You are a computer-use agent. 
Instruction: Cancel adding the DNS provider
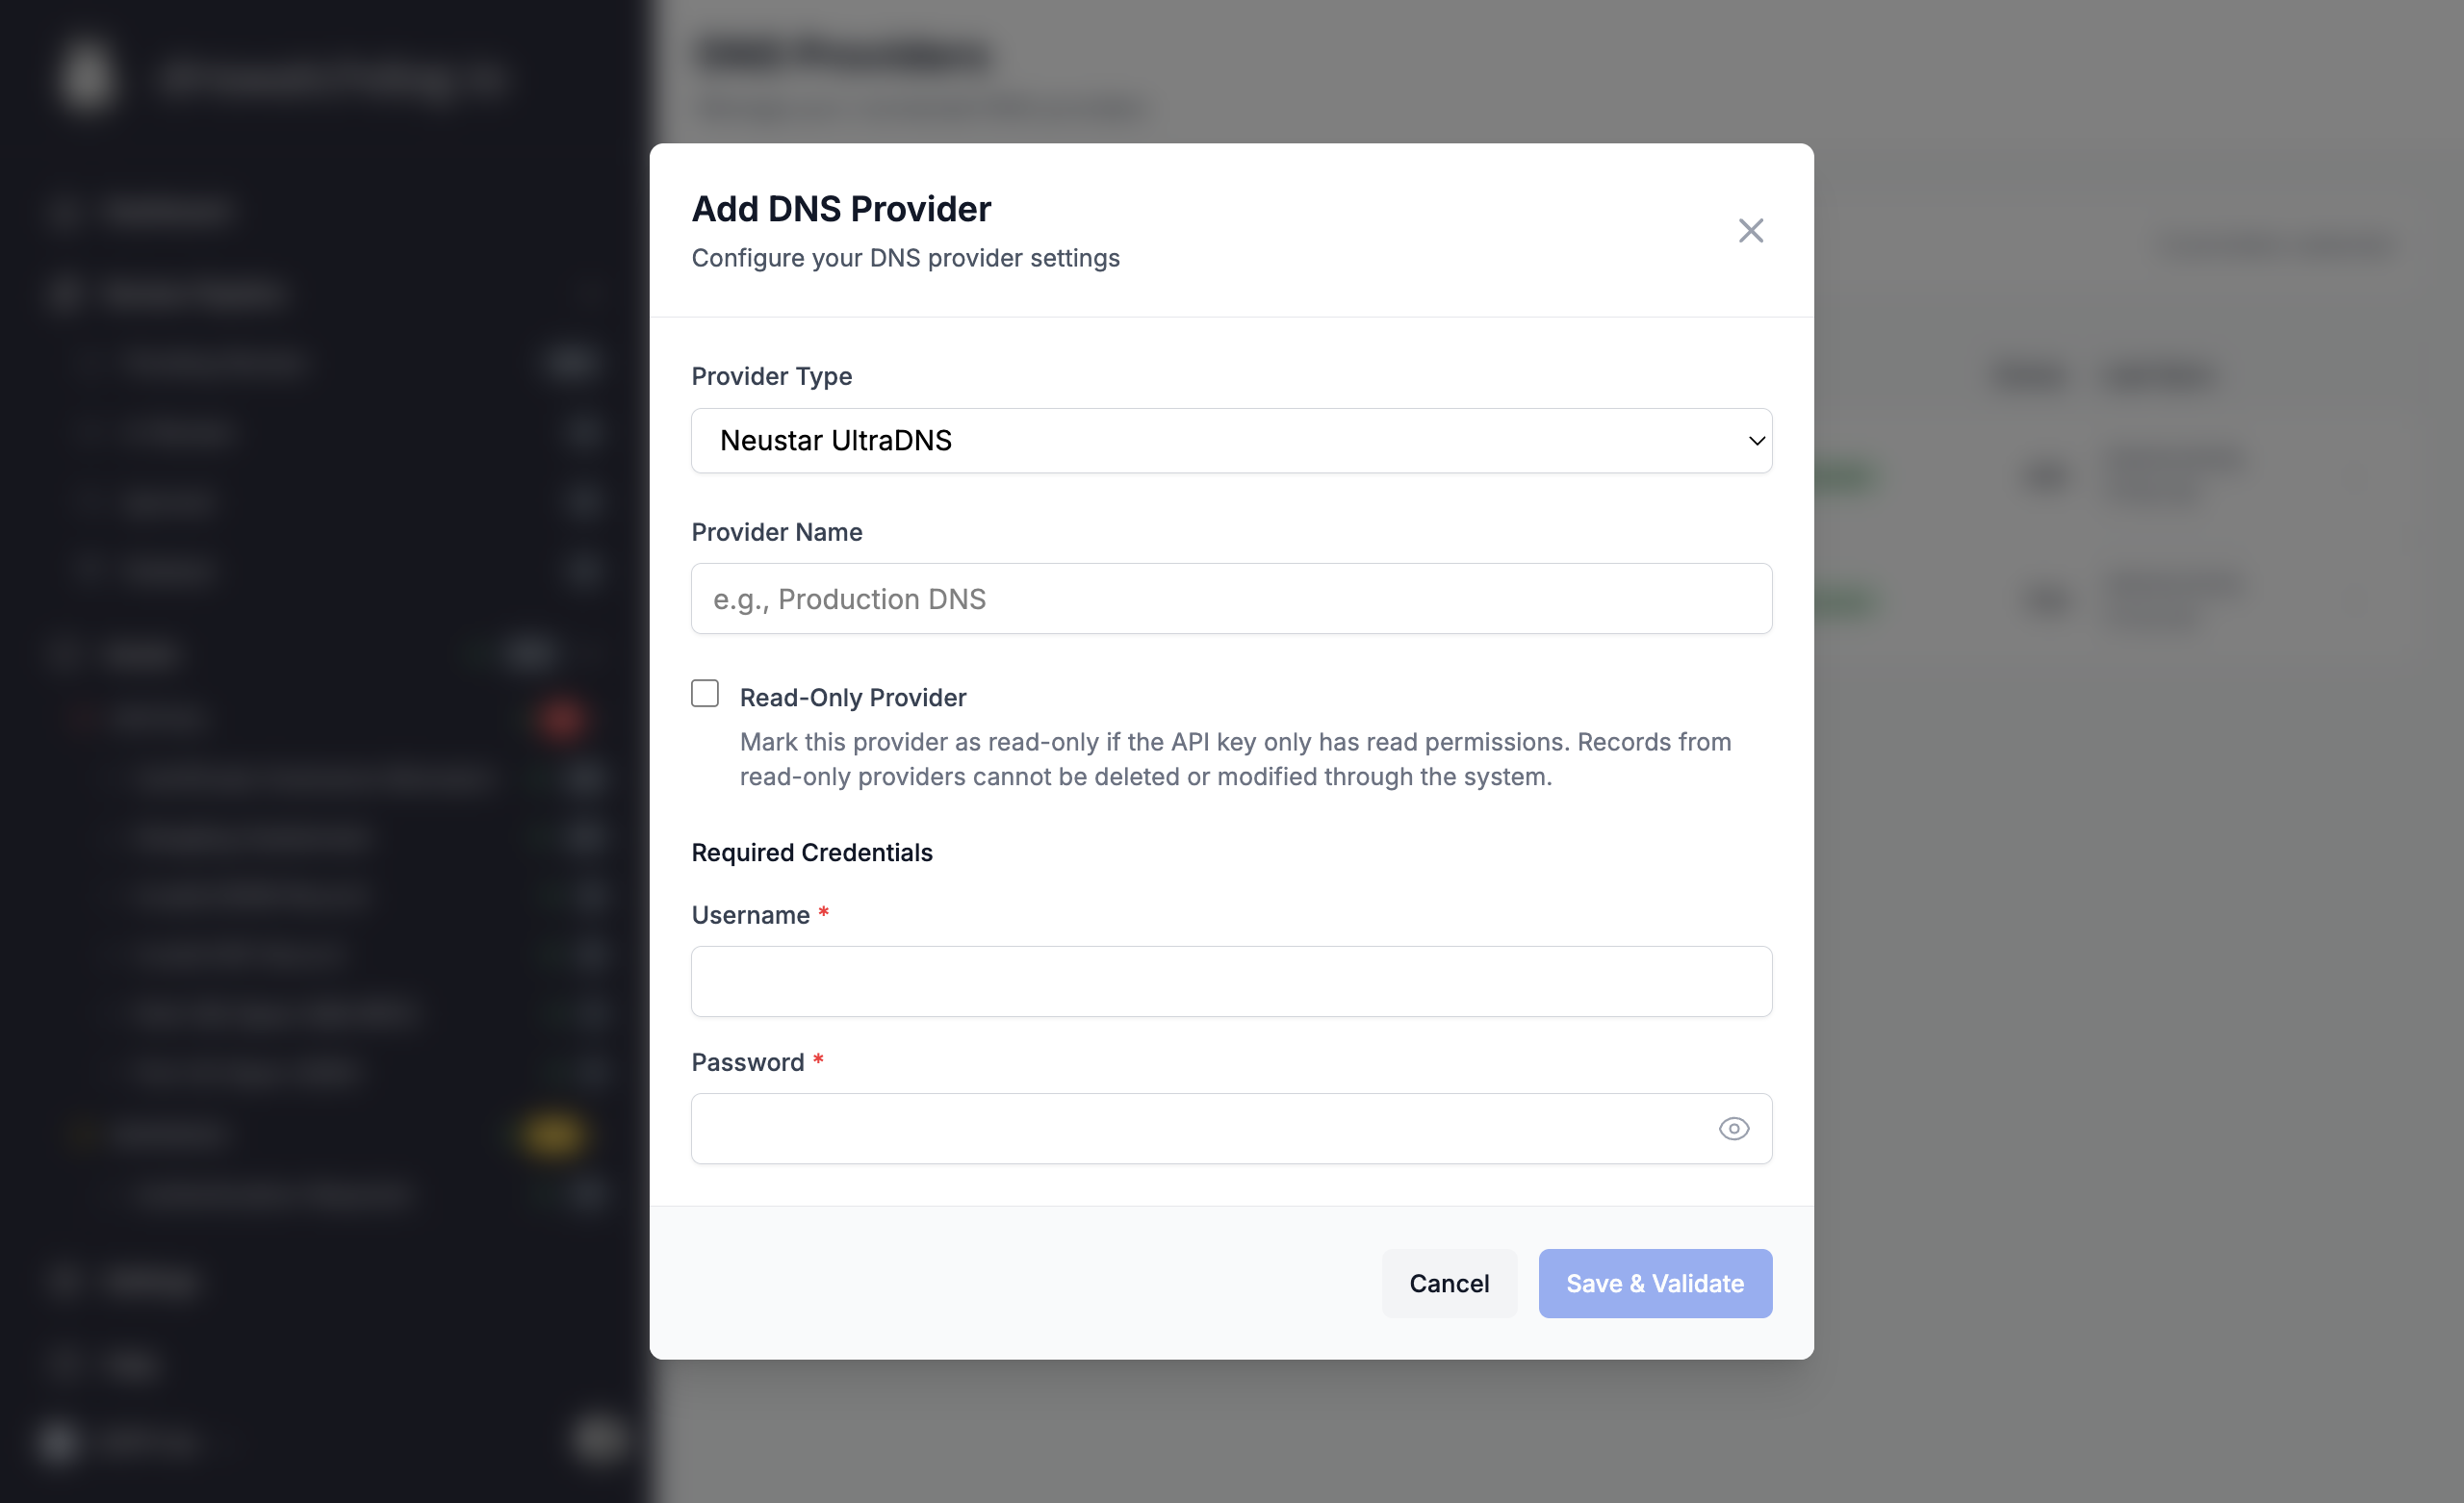[1449, 1283]
